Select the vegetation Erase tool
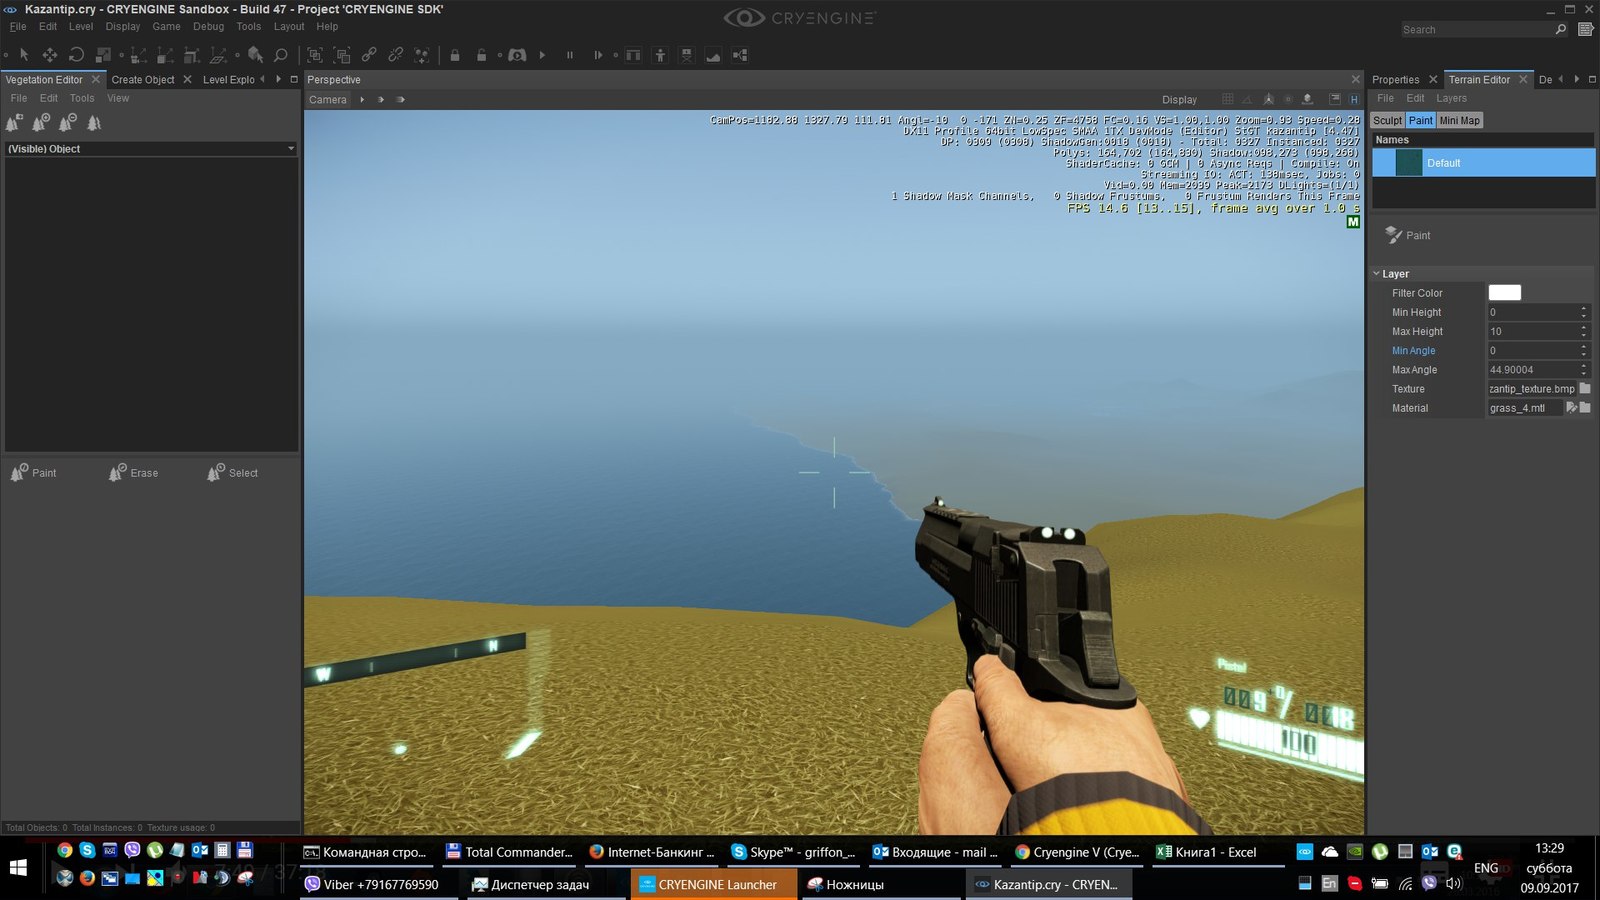The image size is (1600, 900). click(133, 473)
